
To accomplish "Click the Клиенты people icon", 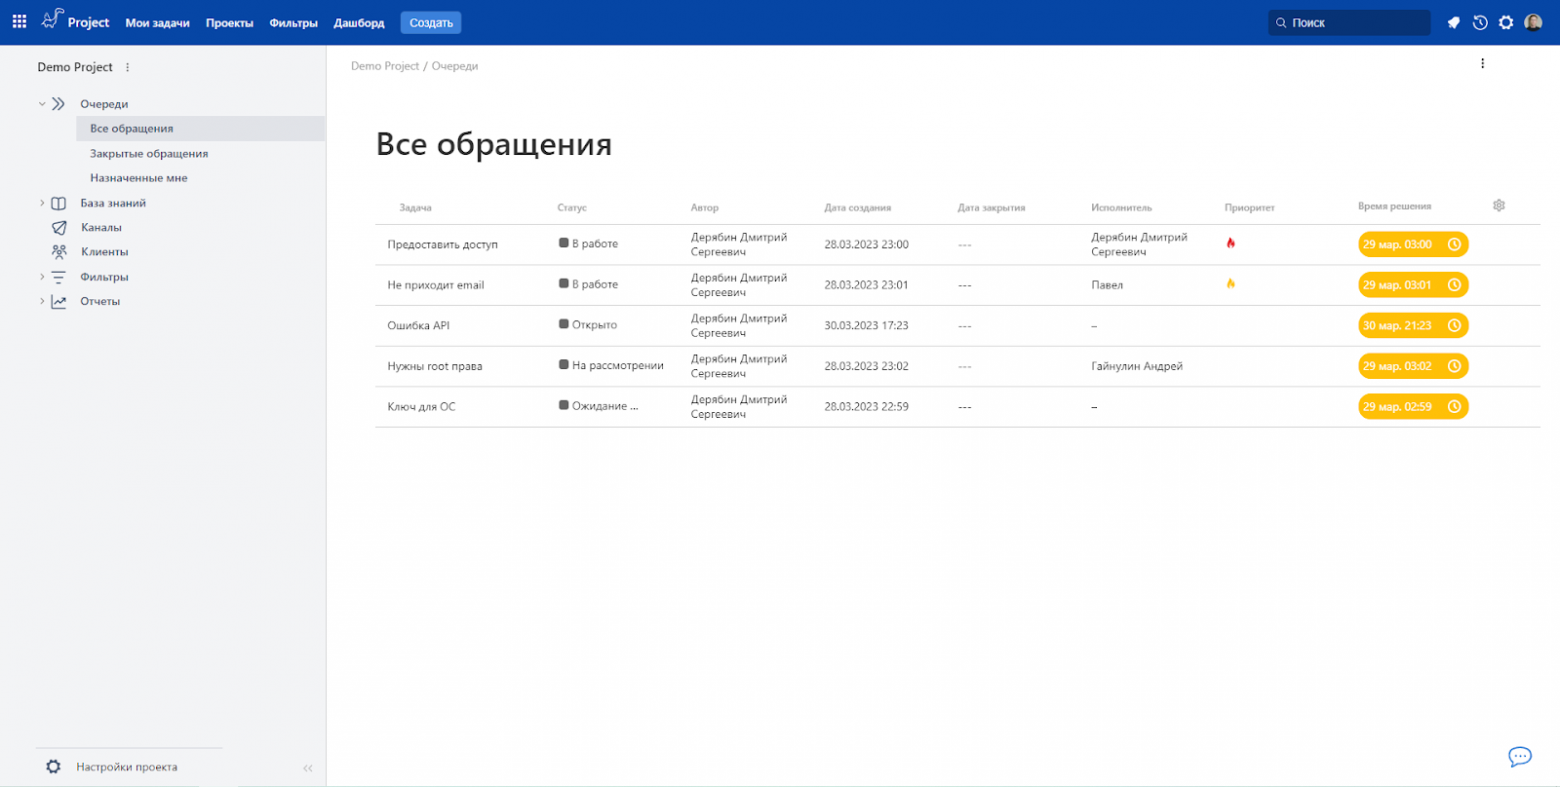I will 57,252.
